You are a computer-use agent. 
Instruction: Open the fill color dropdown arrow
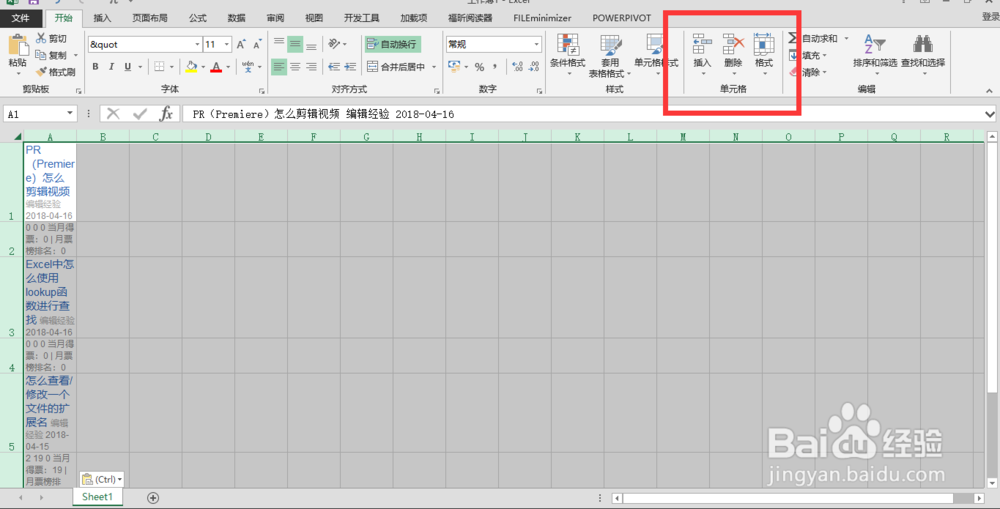203,66
